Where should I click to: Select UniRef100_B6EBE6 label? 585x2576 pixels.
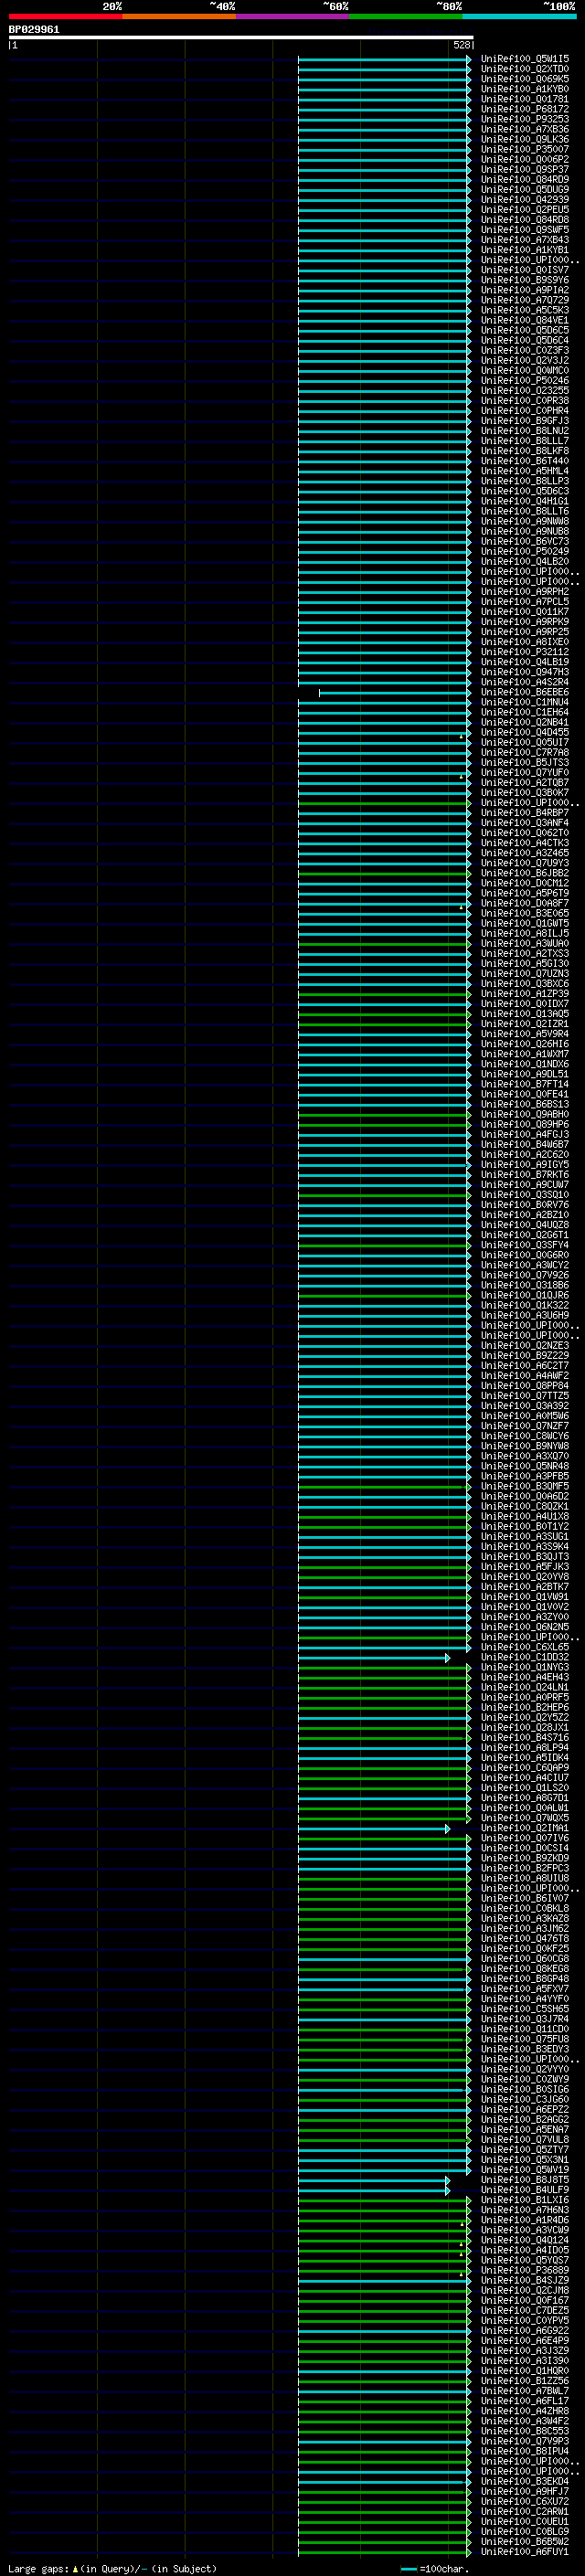[x=525, y=692]
